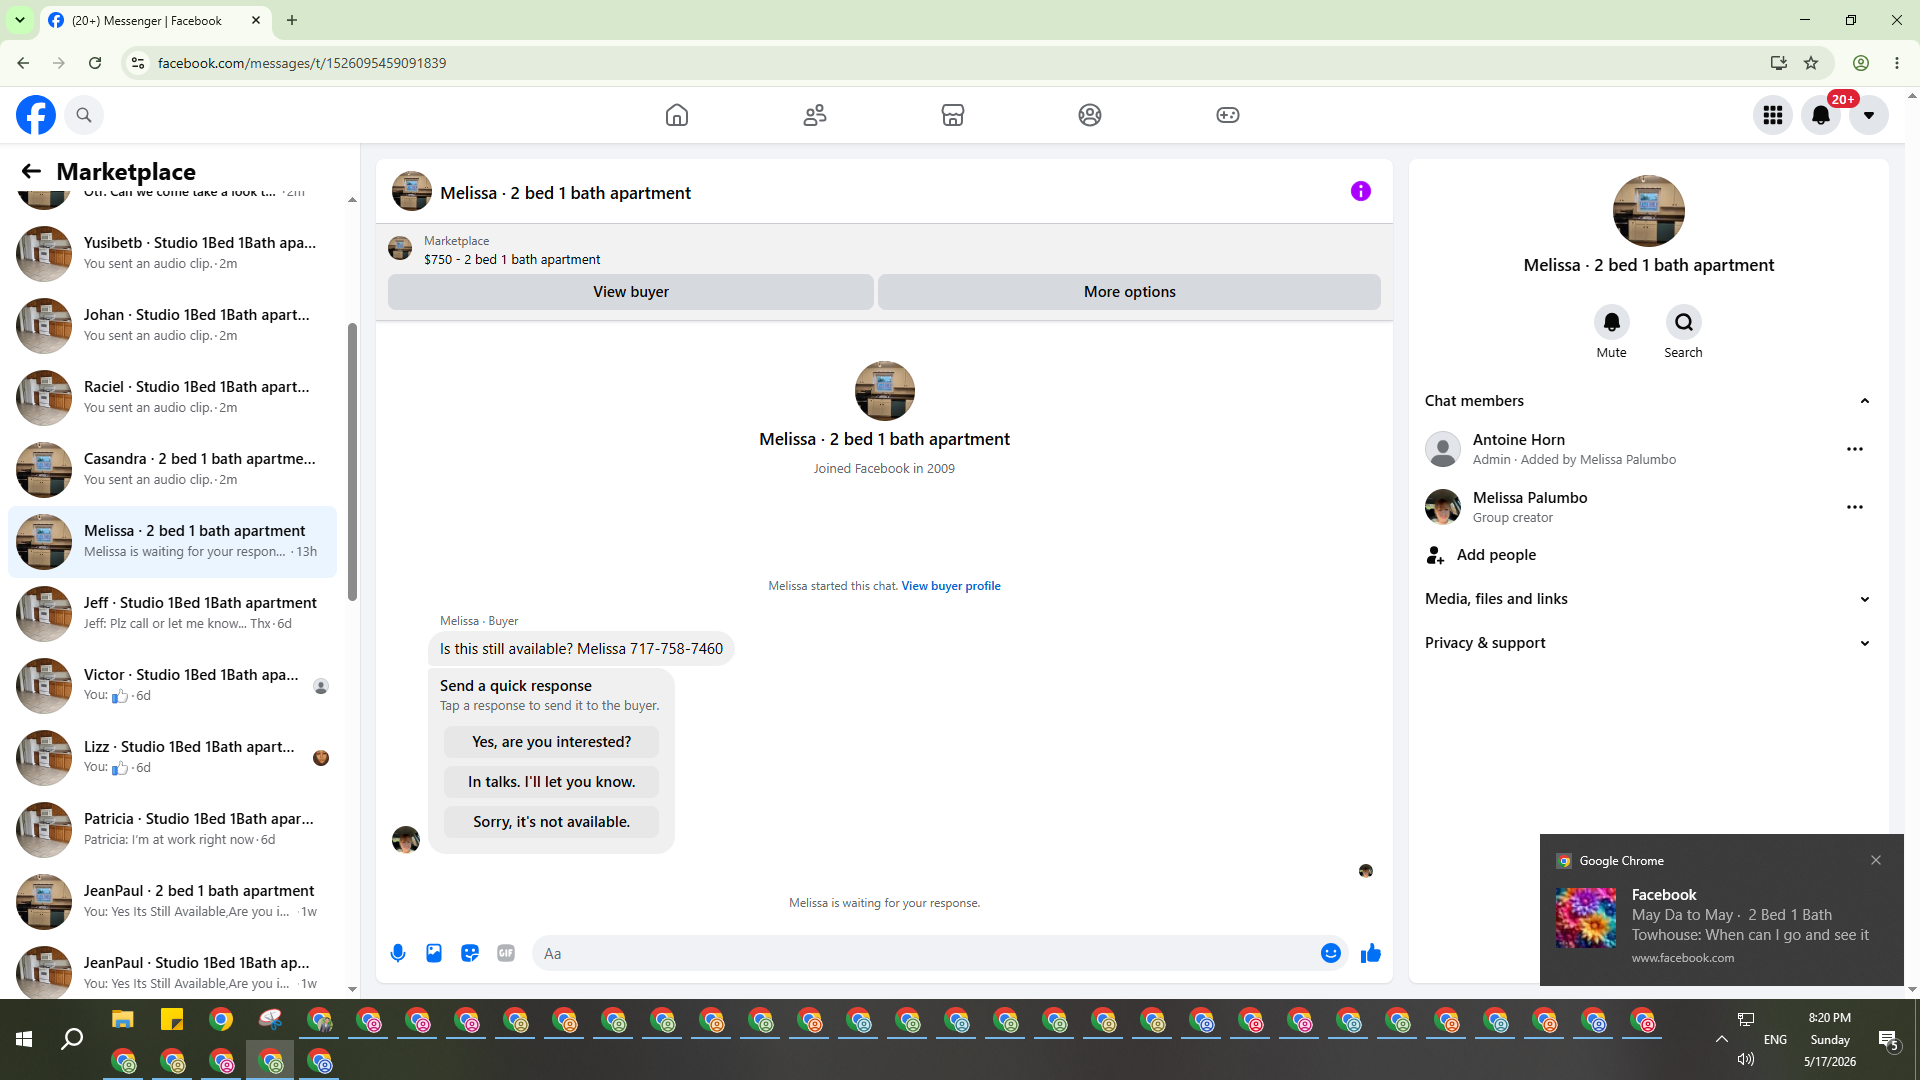Close the Google Chrome notification popup
The image size is (1920, 1080).
pos(1876,860)
